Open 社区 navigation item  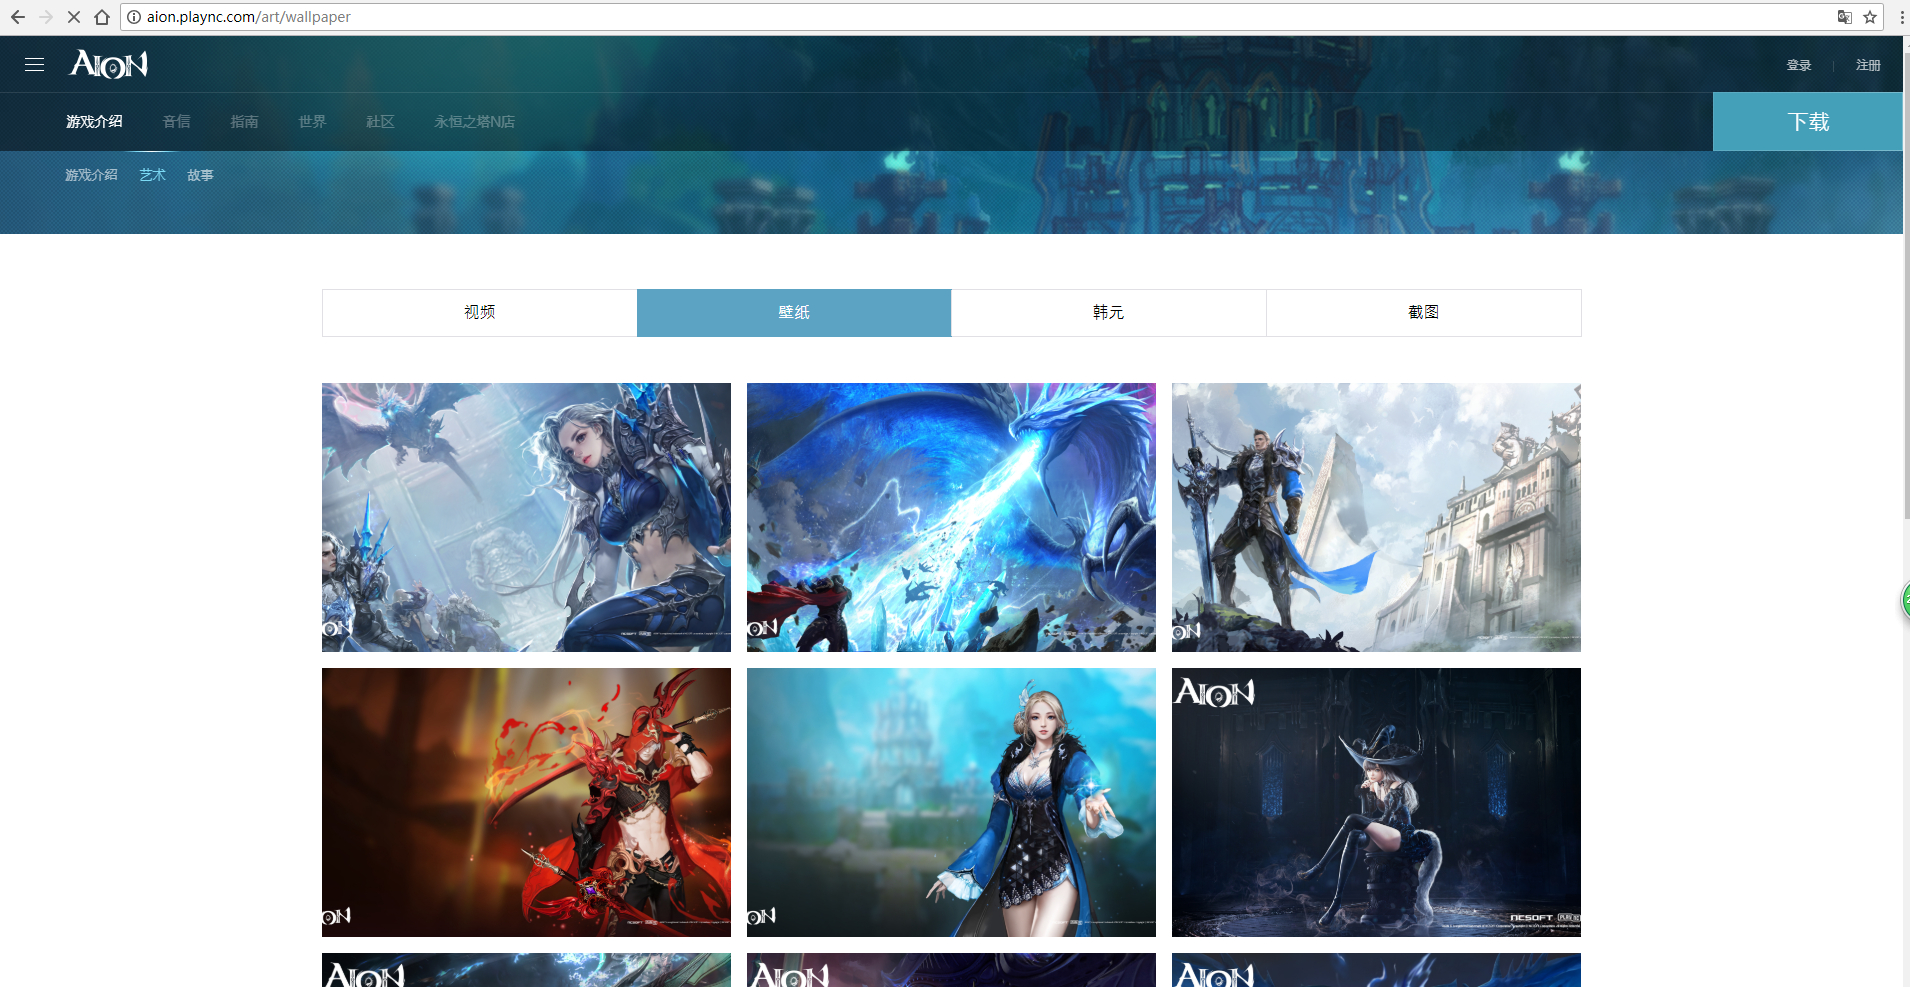click(381, 122)
